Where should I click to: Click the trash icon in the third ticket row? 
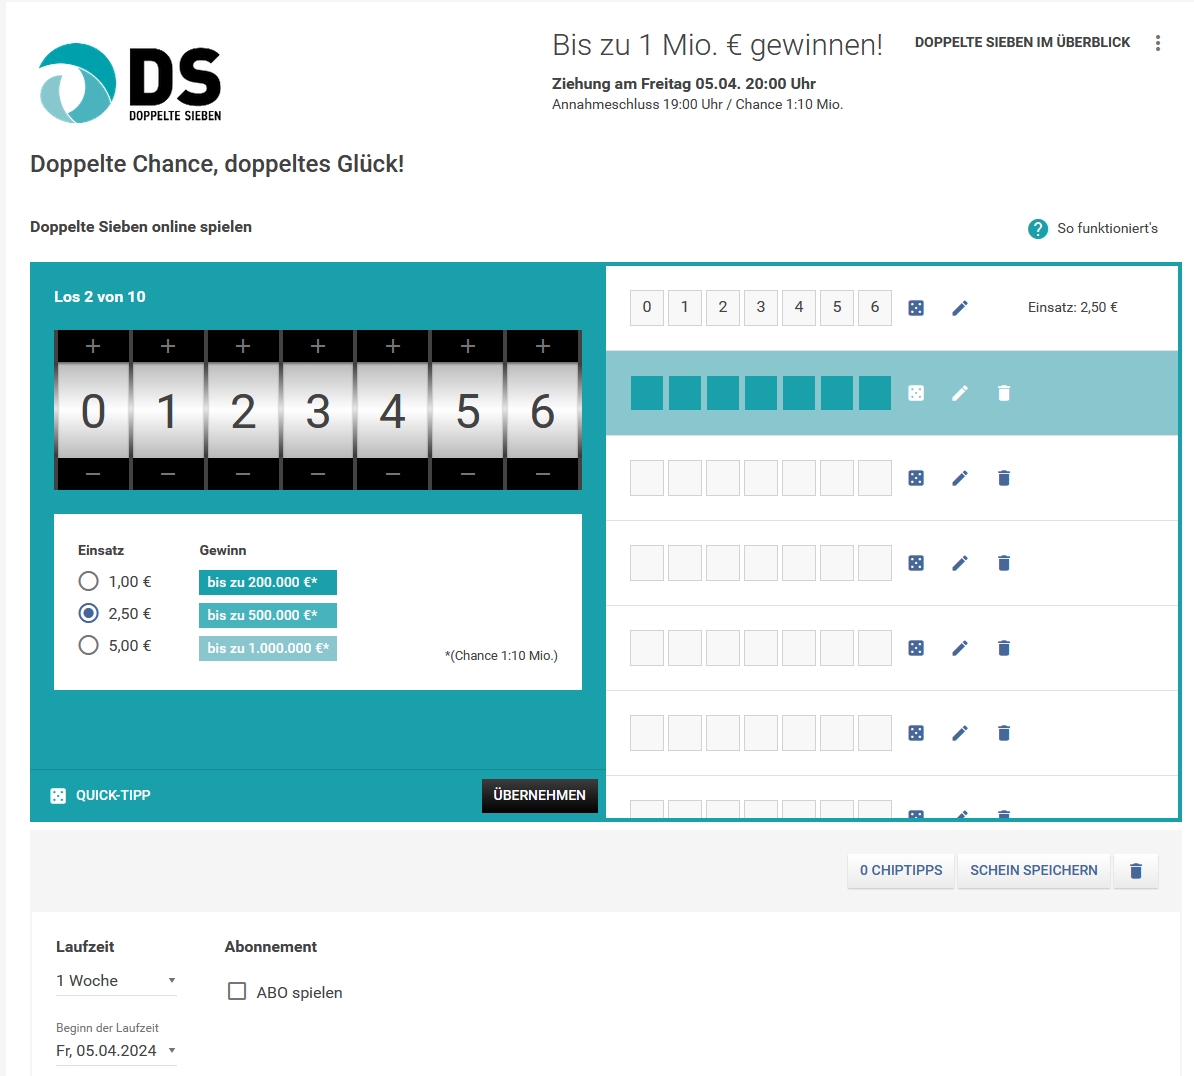point(1004,478)
